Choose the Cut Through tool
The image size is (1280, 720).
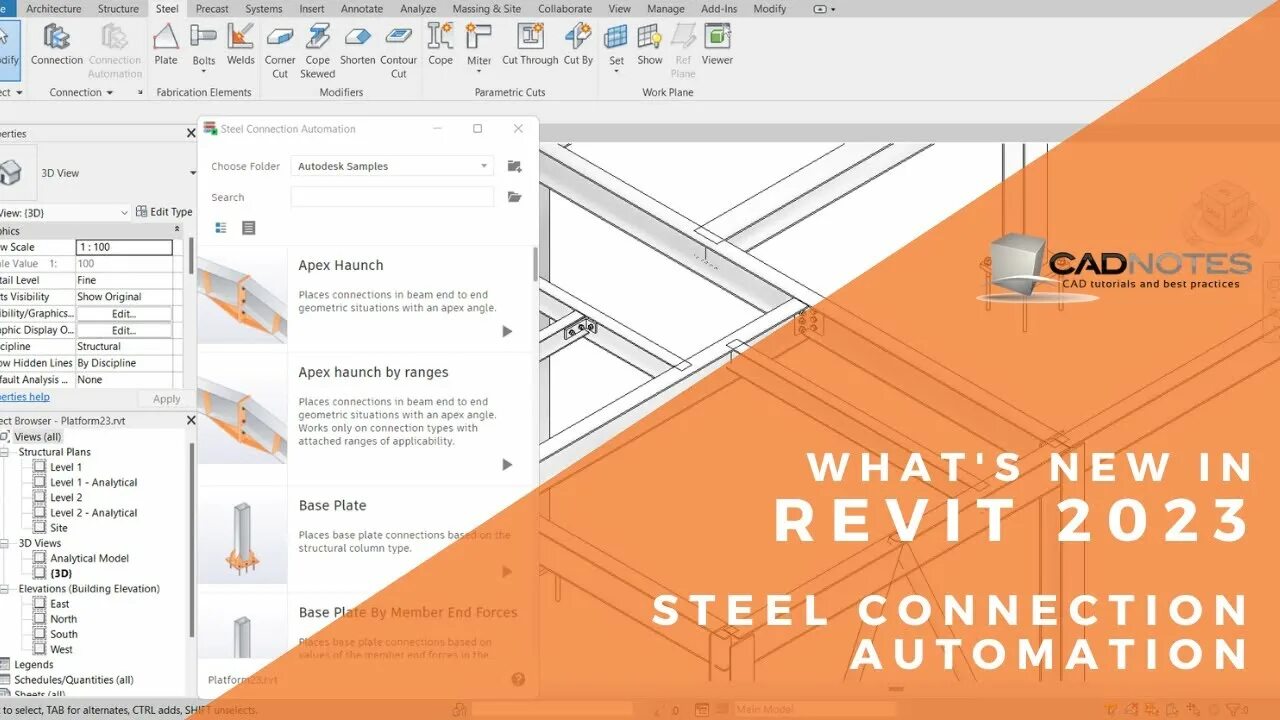[530, 44]
